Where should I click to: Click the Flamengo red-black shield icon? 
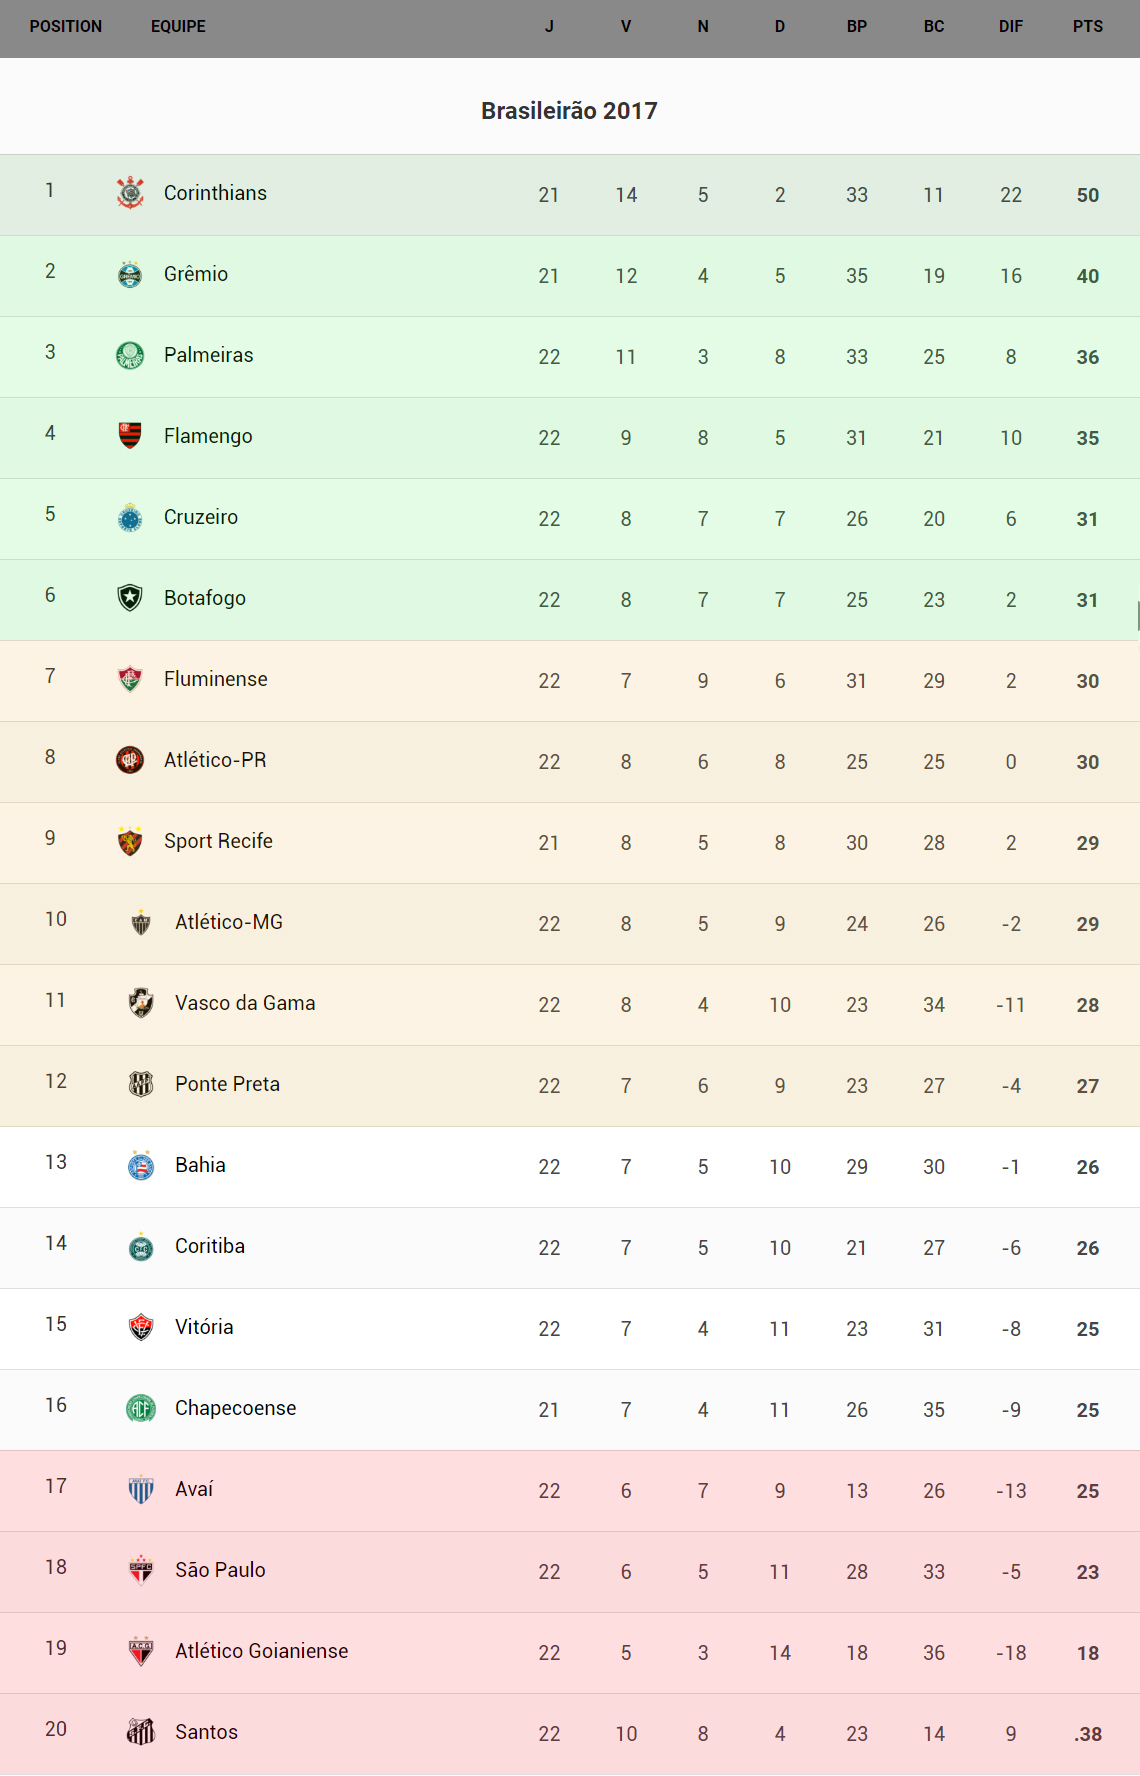130,436
